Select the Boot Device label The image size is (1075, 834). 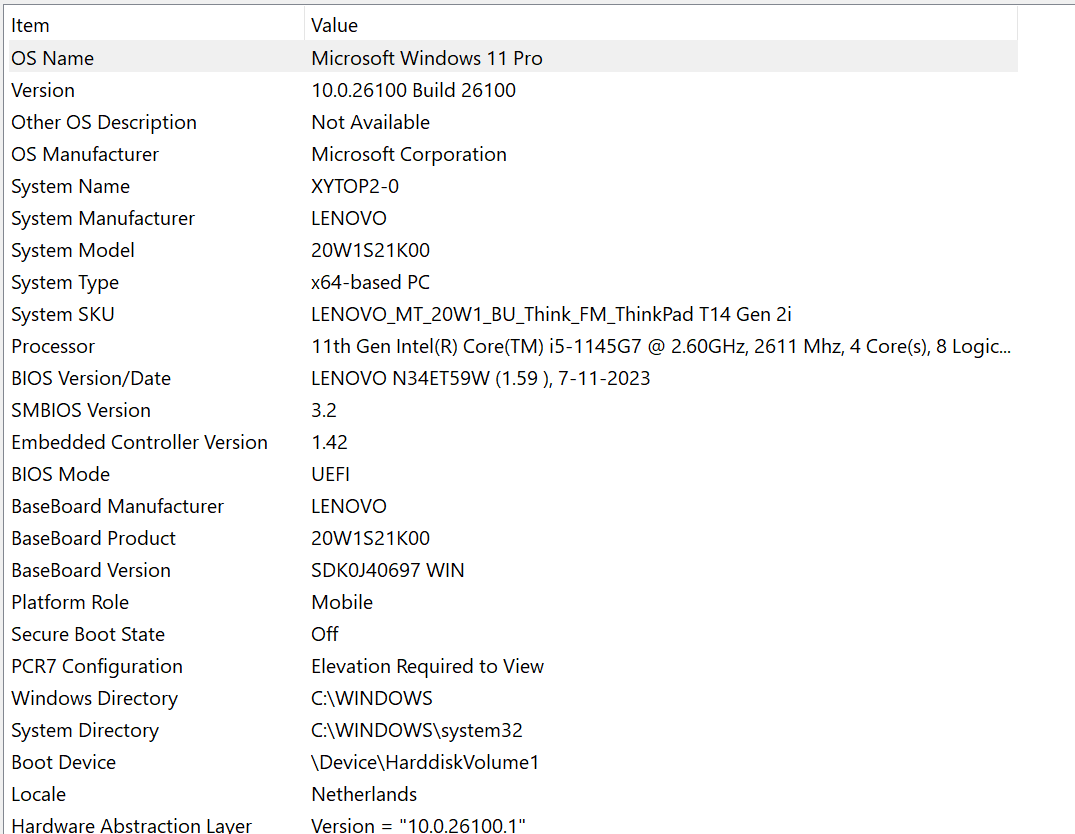64,763
